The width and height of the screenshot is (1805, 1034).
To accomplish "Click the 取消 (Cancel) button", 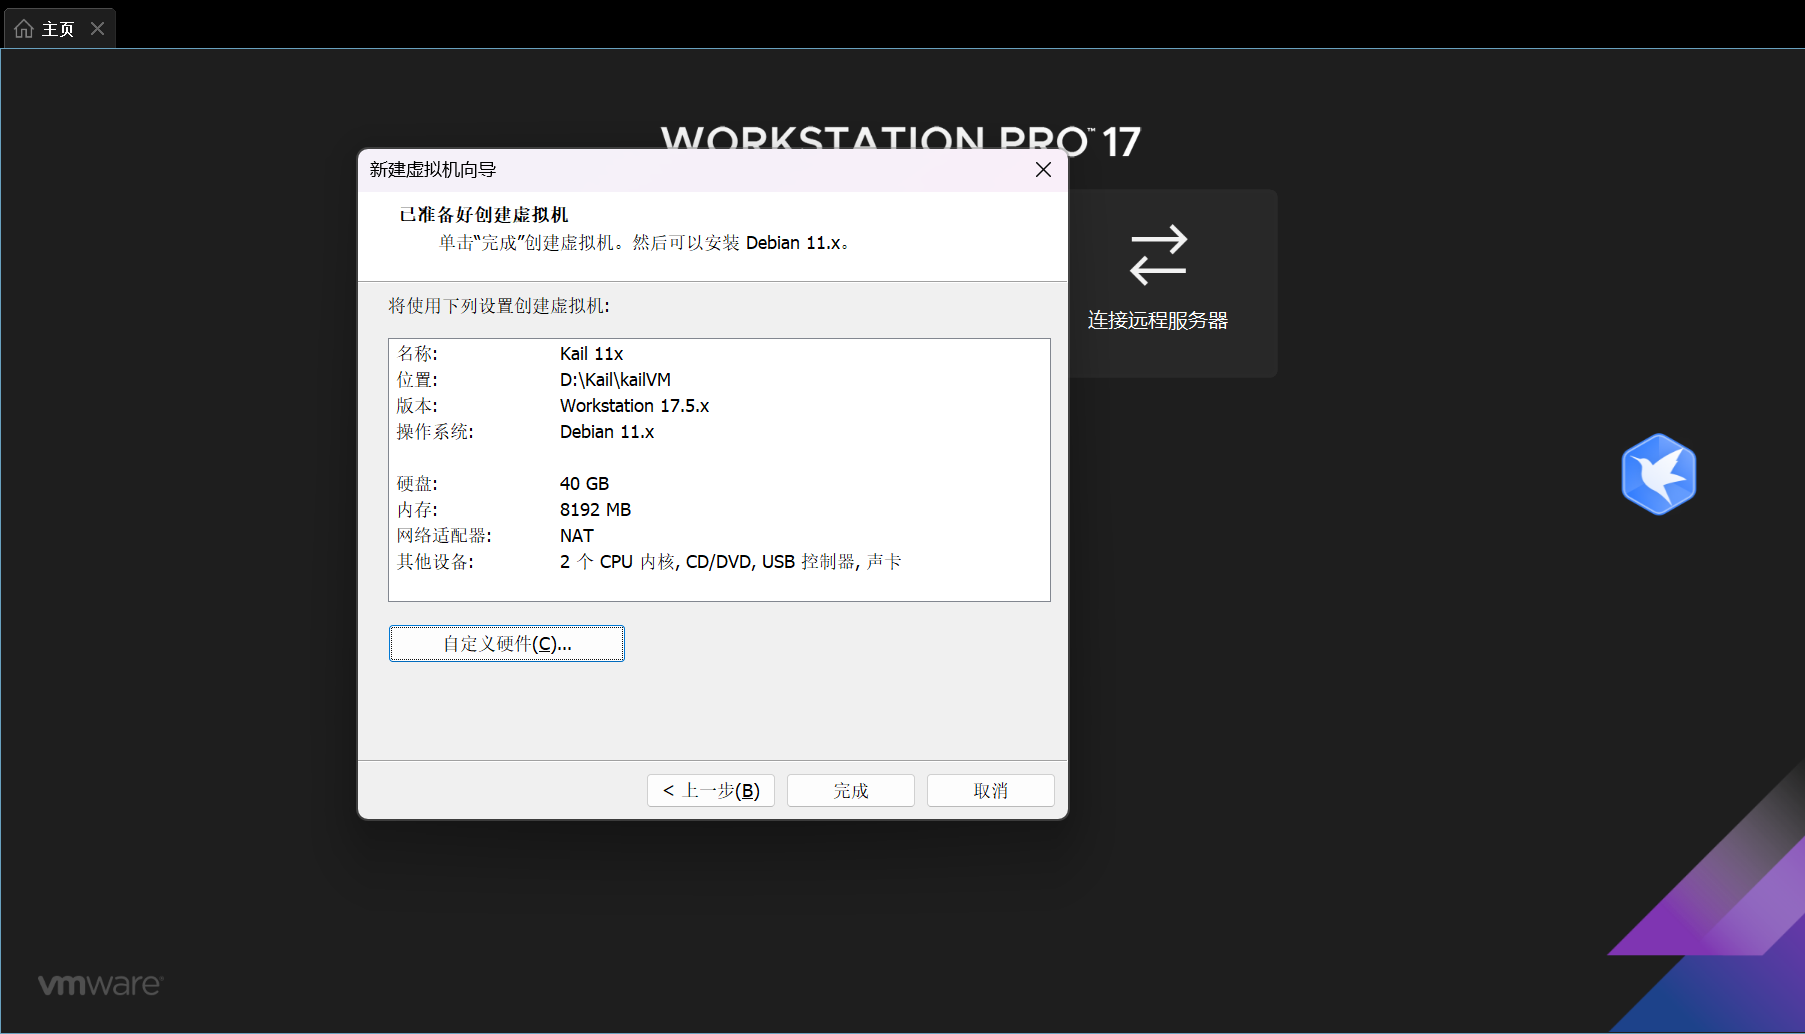I will [x=990, y=791].
